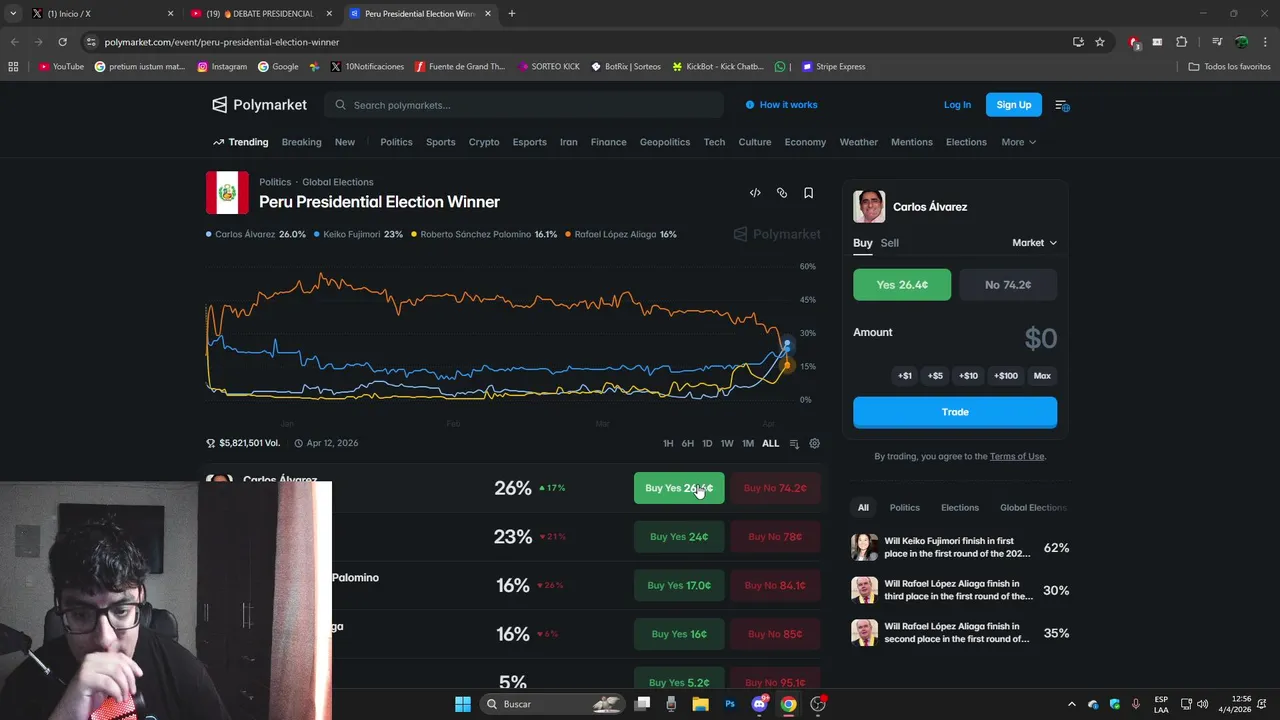This screenshot has height=720, width=1280.
Task: Open the Instagram bookmark
Action: click(222, 67)
